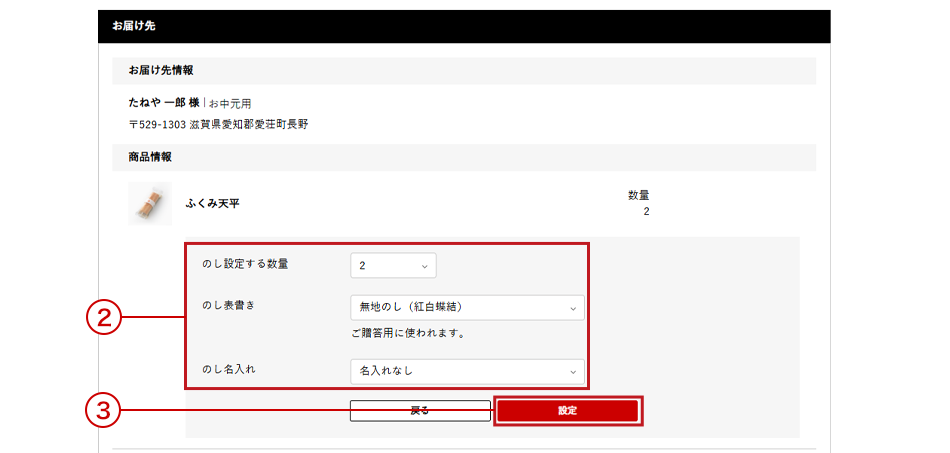Click the recipient name たねや 一郎 様
This screenshot has width=950, height=453.
(x=164, y=103)
